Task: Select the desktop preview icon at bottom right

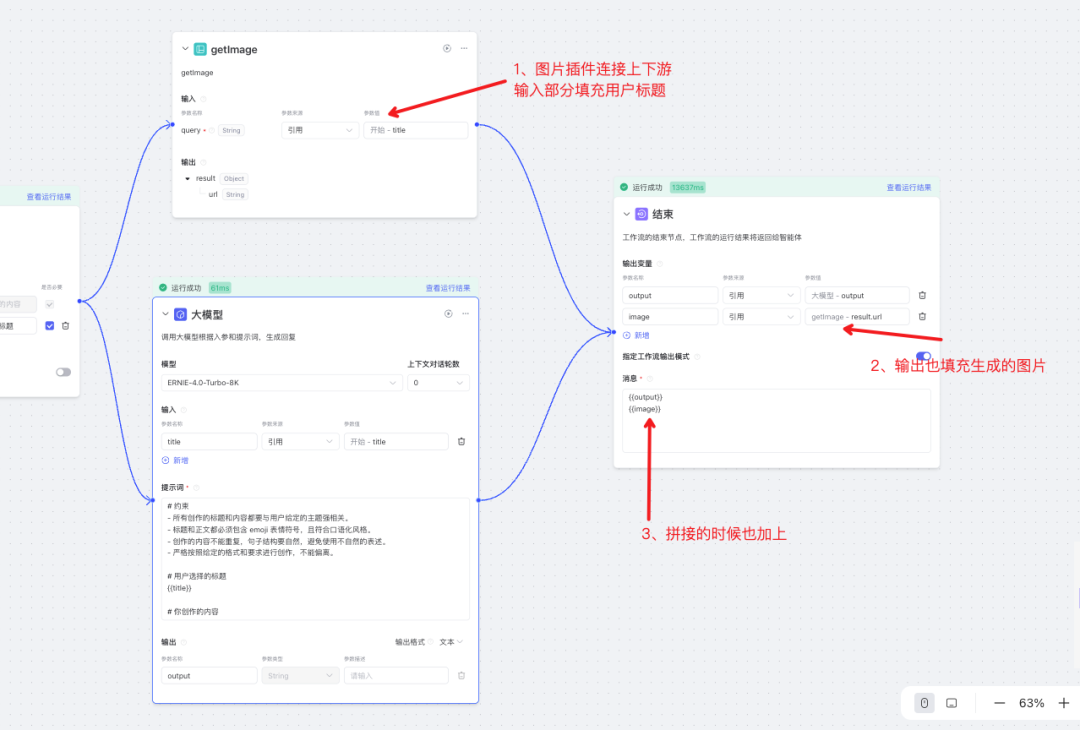Action: 951,703
